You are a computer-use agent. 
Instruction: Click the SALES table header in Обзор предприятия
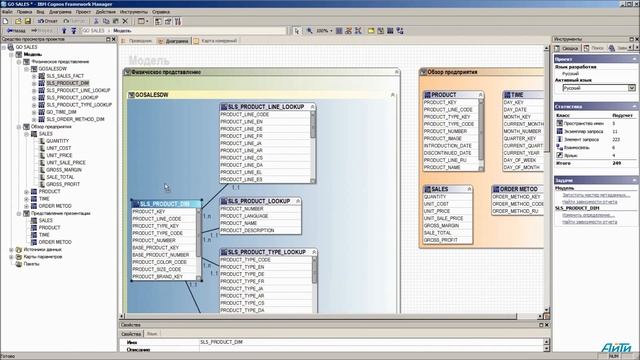(448, 189)
